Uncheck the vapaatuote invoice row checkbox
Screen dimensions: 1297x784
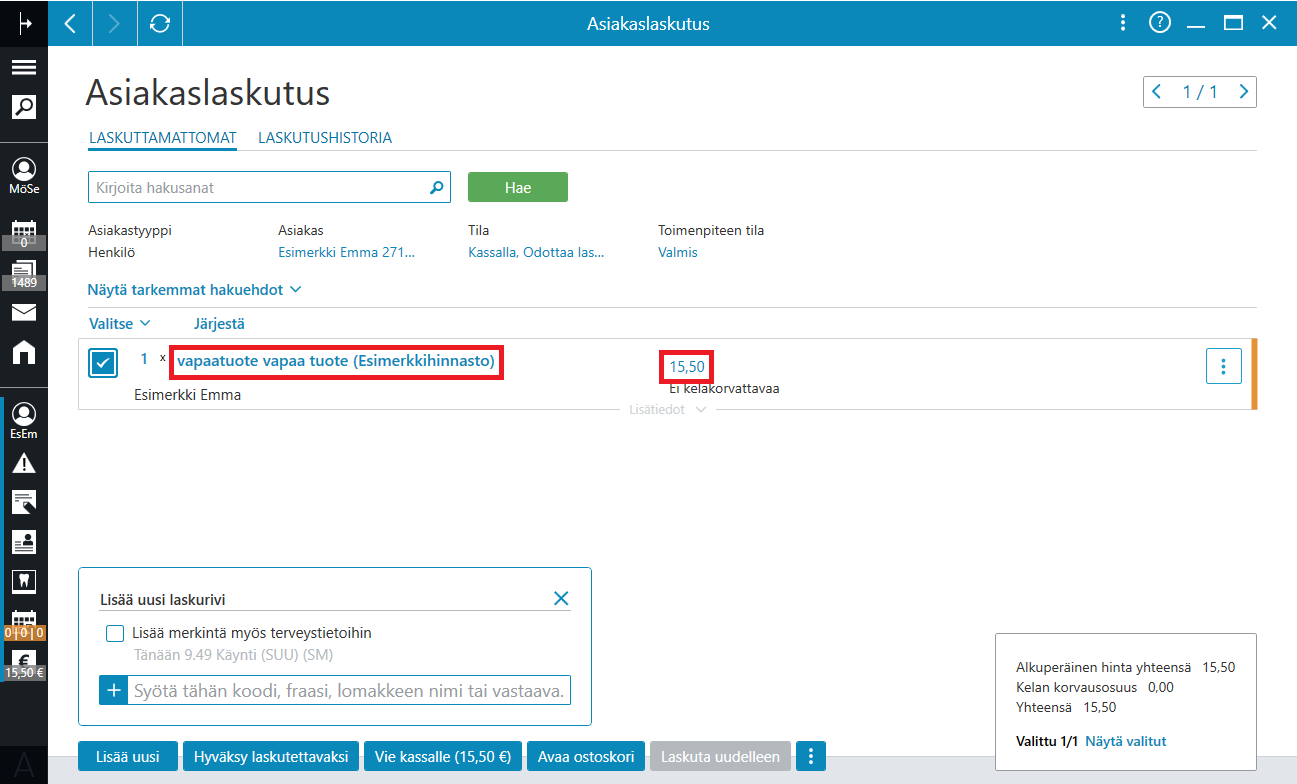(x=103, y=363)
